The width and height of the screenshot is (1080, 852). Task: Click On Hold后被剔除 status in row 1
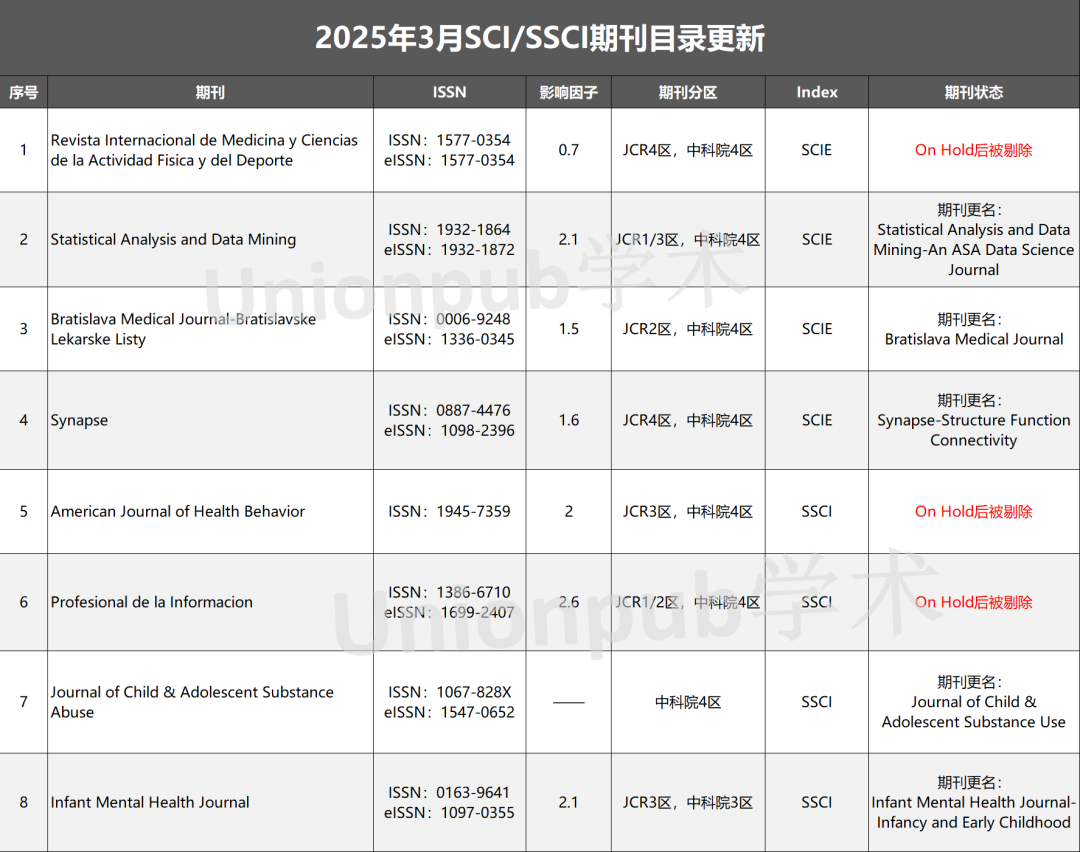click(x=974, y=150)
